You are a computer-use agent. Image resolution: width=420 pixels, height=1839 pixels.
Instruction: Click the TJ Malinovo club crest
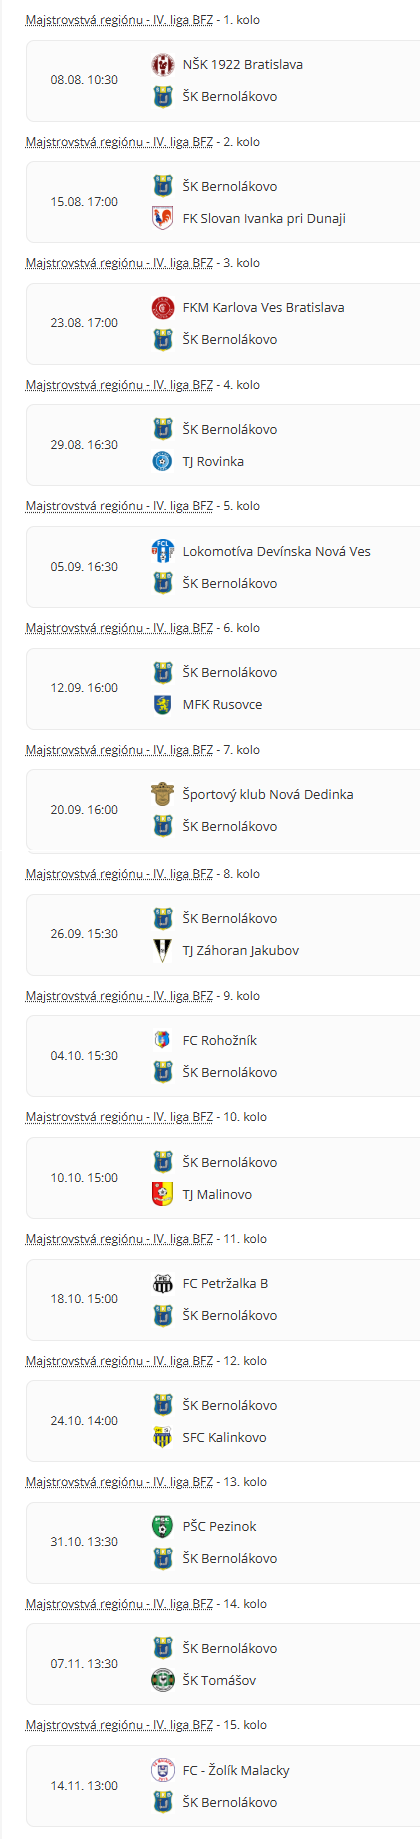click(162, 1194)
